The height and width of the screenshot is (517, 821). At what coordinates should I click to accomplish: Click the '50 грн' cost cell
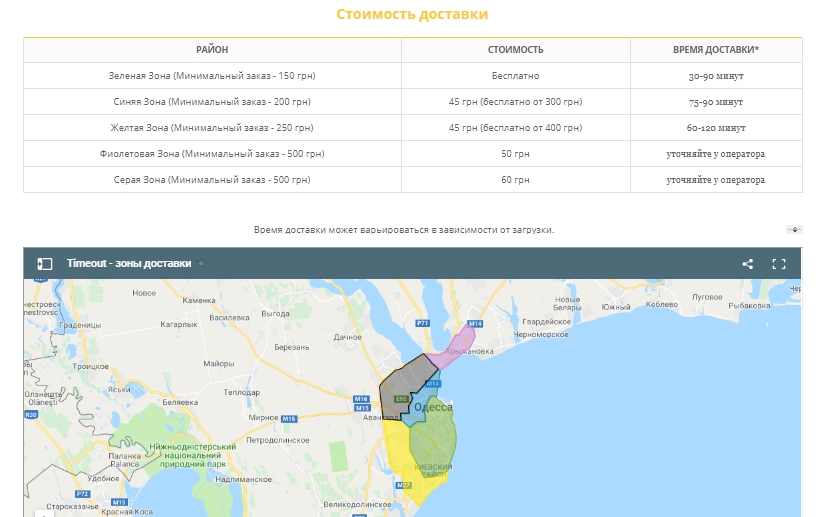(516, 153)
